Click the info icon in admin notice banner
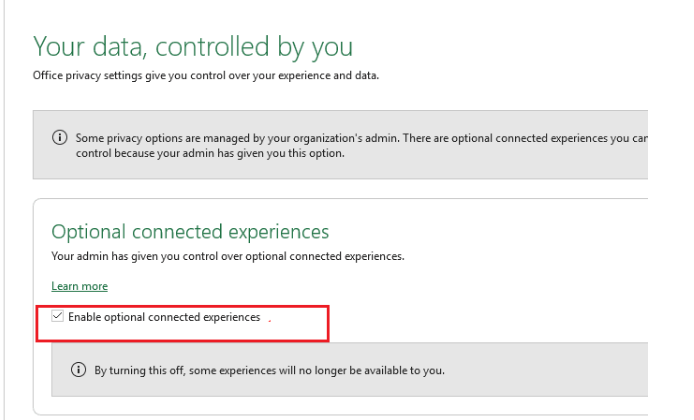 click(60, 138)
